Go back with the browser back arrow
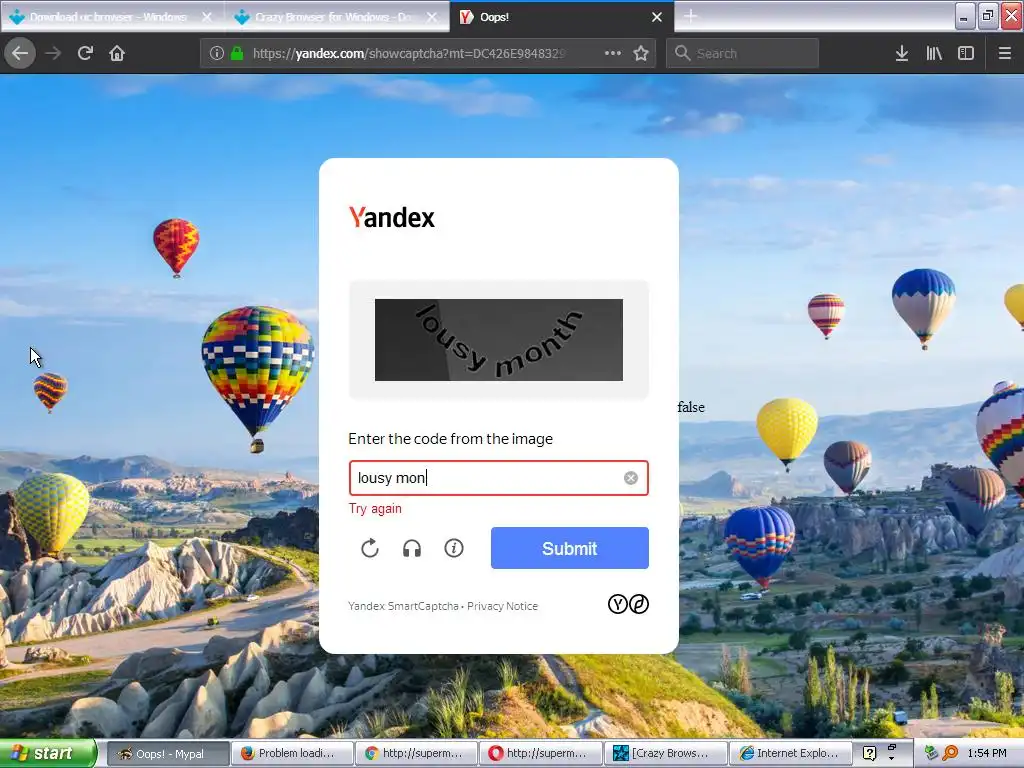The image size is (1024, 768). tap(20, 53)
